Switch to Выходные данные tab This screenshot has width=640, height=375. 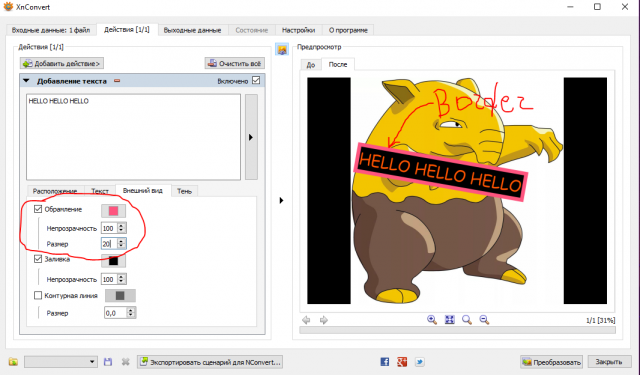pyautogui.click(x=192, y=30)
